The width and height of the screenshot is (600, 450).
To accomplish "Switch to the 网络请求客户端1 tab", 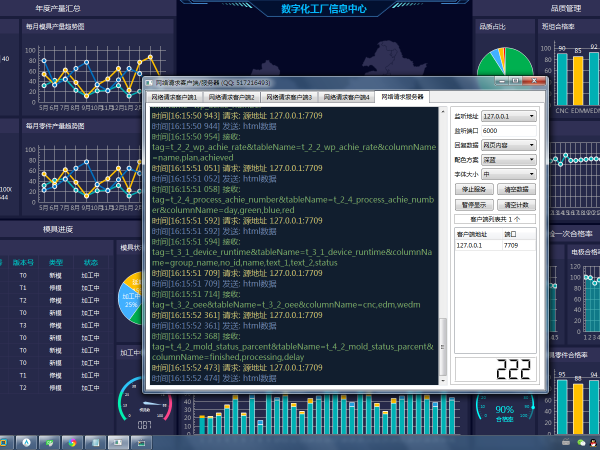I will tap(175, 97).
